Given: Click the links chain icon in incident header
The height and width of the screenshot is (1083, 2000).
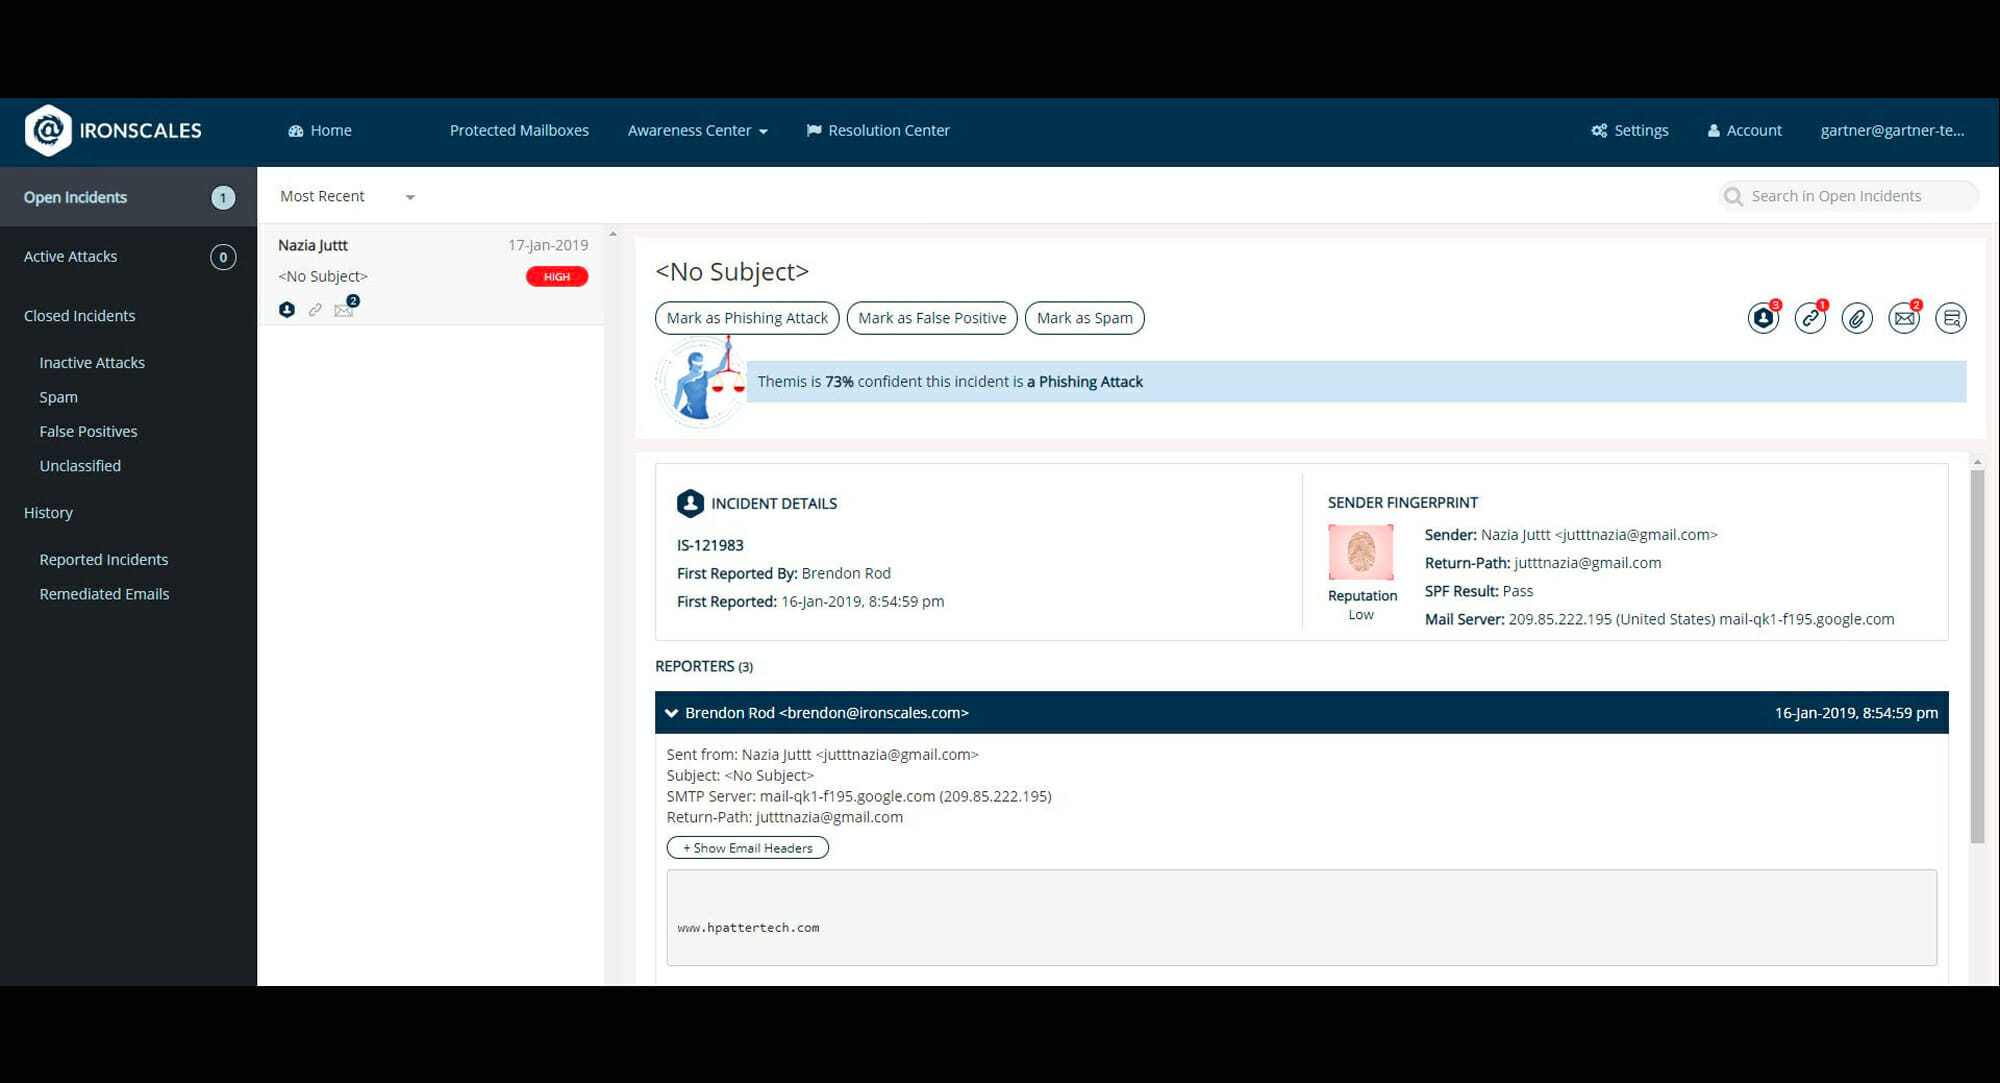Looking at the screenshot, I should tap(1810, 318).
